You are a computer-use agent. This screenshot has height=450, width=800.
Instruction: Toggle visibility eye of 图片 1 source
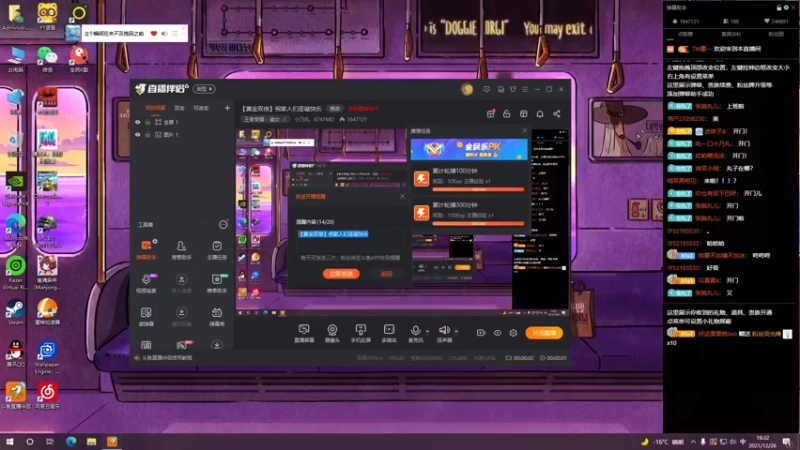click(x=138, y=135)
